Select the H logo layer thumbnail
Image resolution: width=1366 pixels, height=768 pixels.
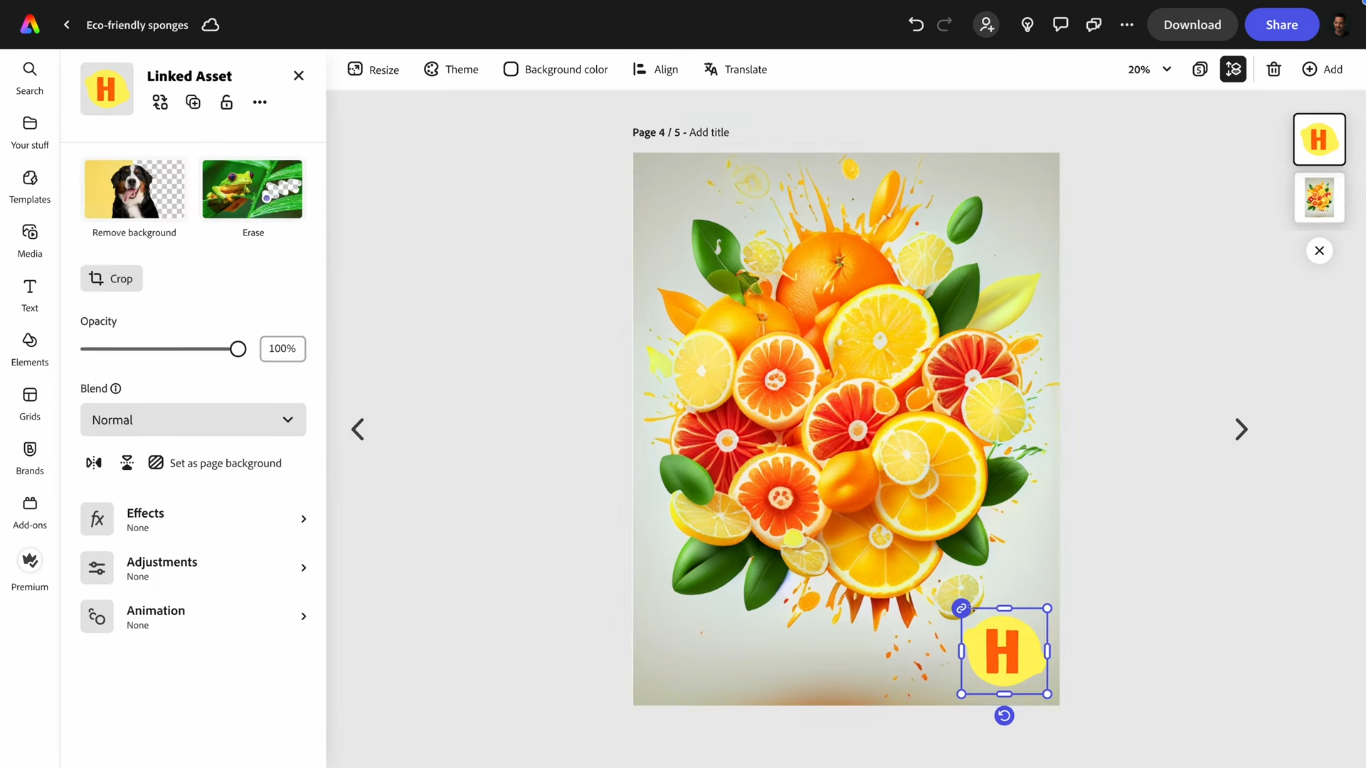(x=1319, y=139)
